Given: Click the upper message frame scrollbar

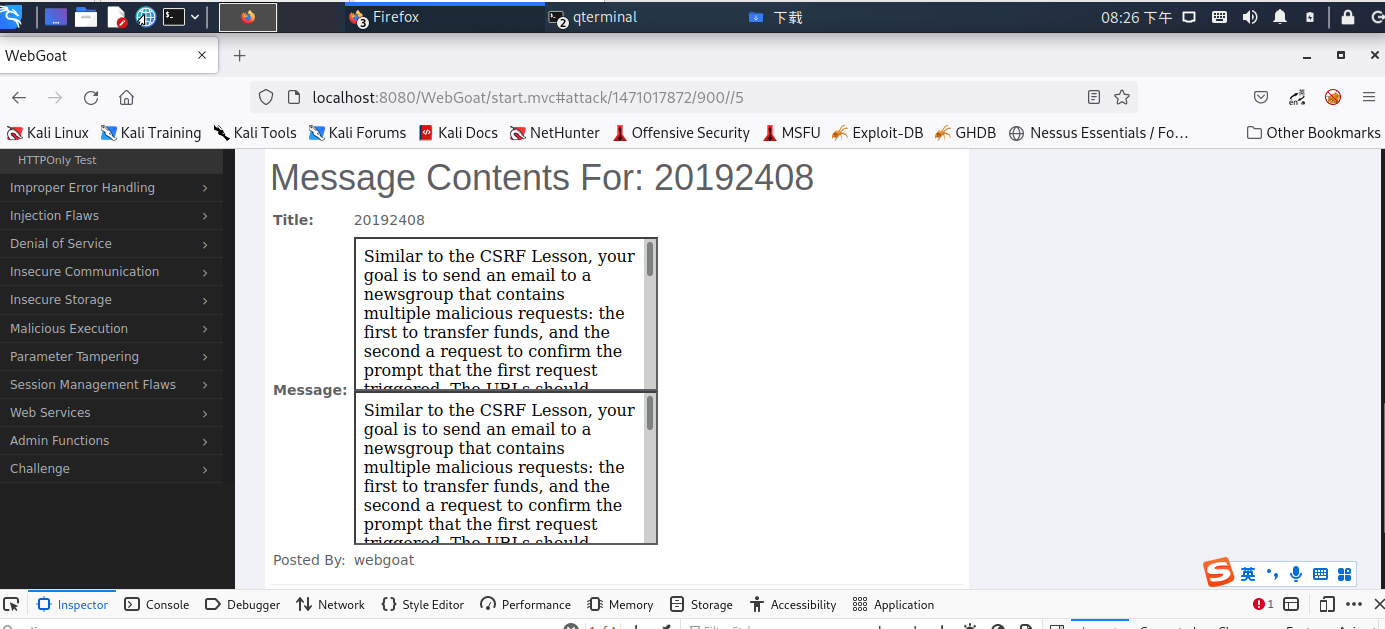Looking at the screenshot, I should [x=650, y=260].
